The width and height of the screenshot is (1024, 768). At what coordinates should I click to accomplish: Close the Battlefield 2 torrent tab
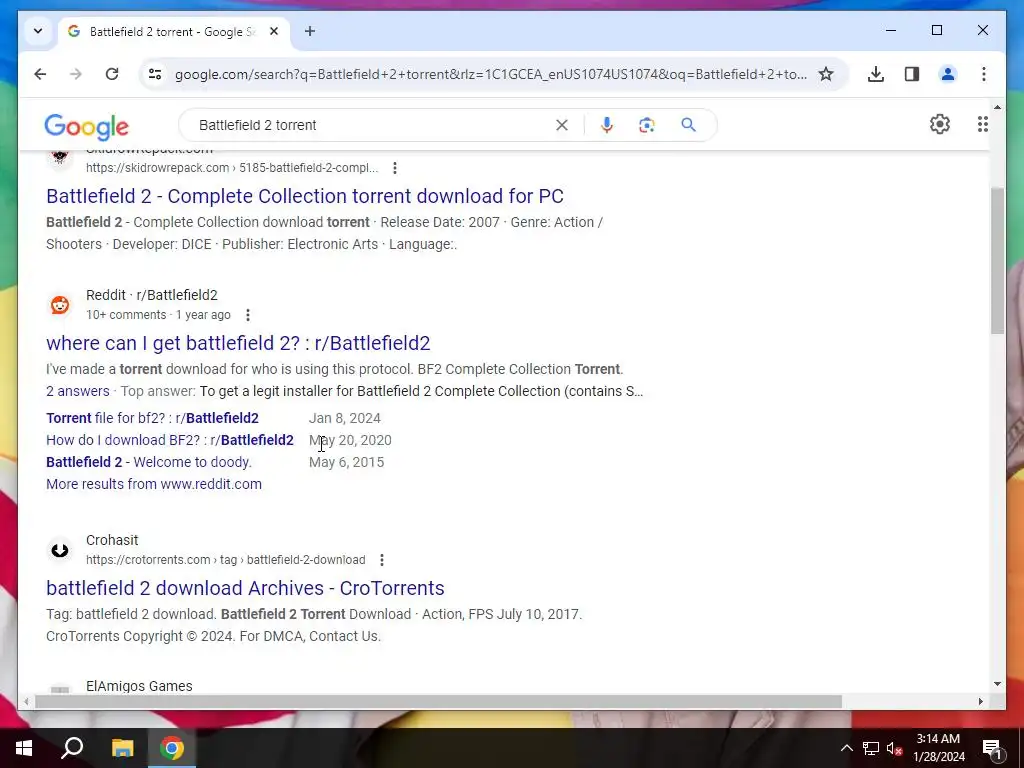(274, 31)
